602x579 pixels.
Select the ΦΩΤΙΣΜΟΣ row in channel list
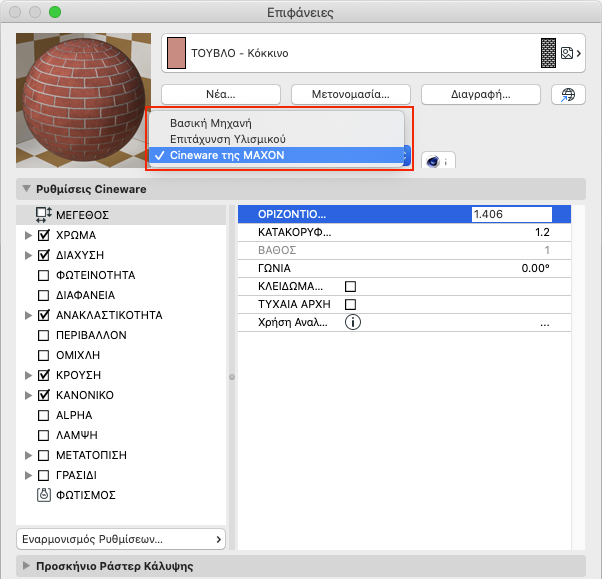click(x=121, y=495)
